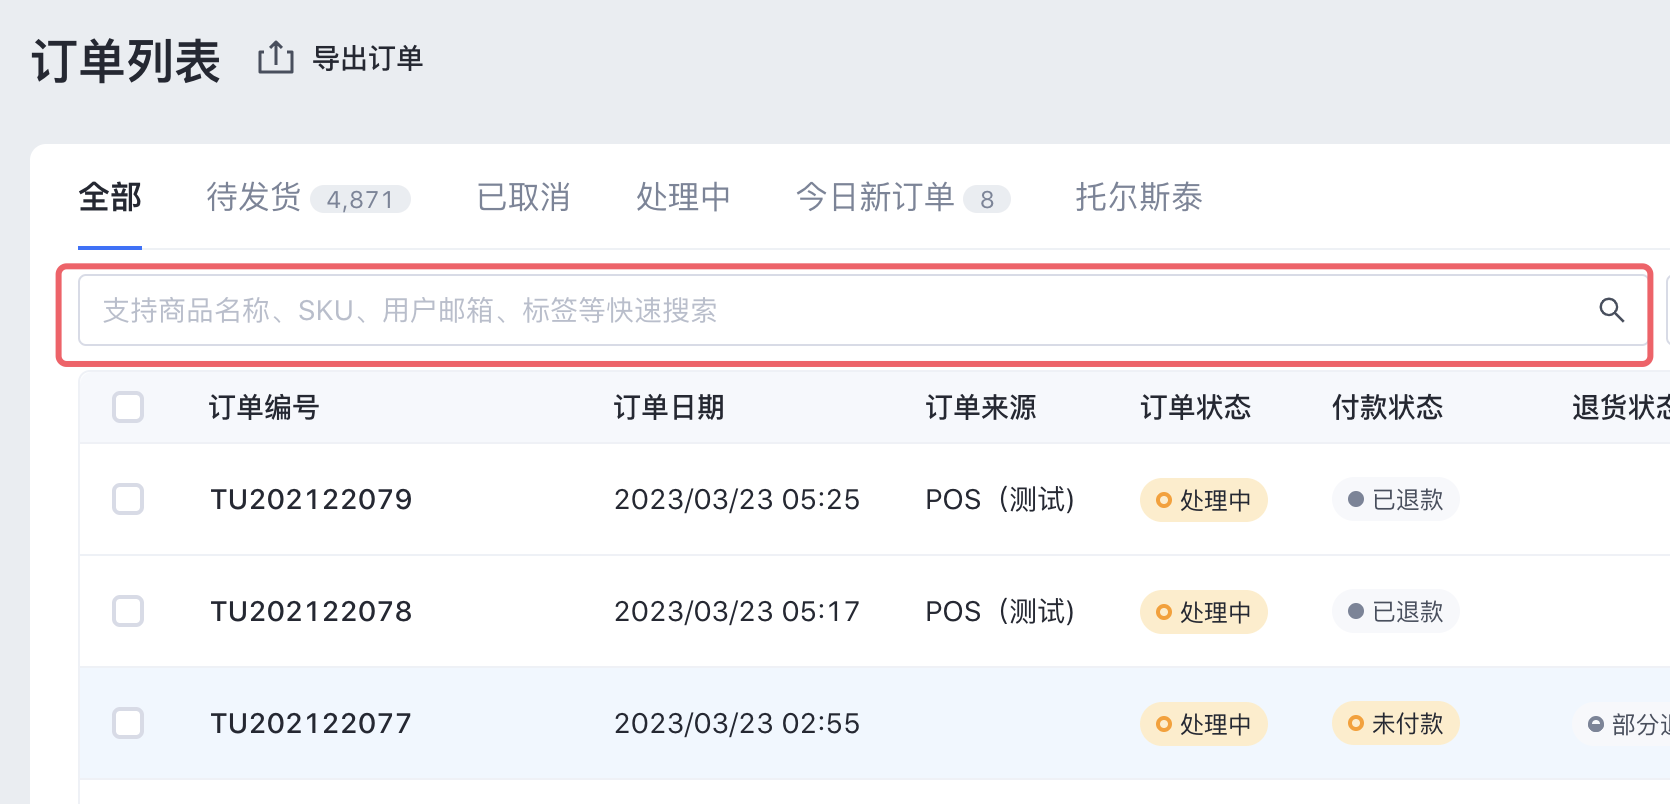The width and height of the screenshot is (1670, 804).
Task: Click the 已退款 badge for TU202122079
Action: coord(1395,499)
